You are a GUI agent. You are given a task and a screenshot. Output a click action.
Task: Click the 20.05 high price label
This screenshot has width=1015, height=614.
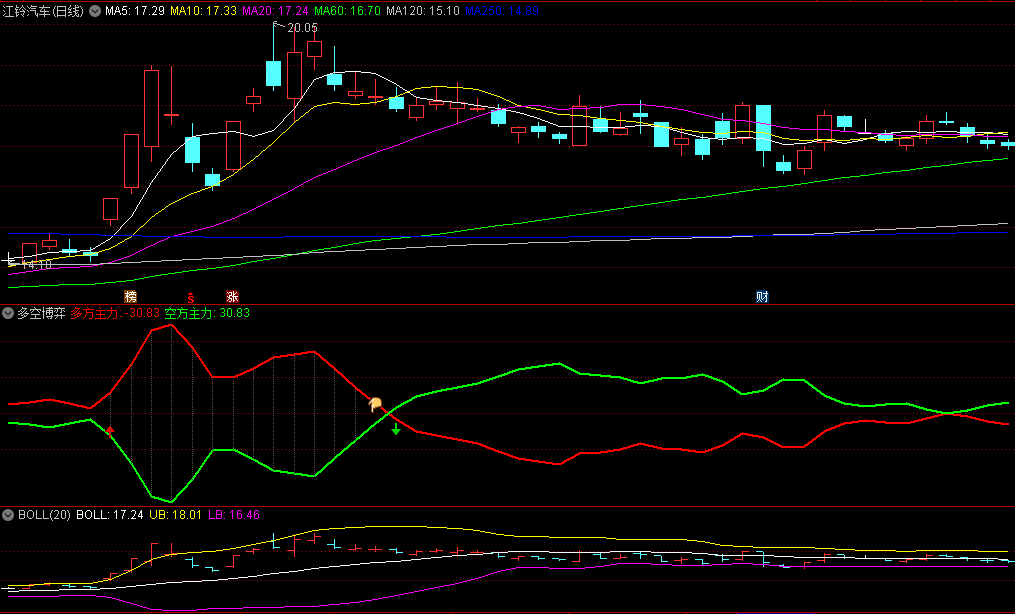coord(302,28)
